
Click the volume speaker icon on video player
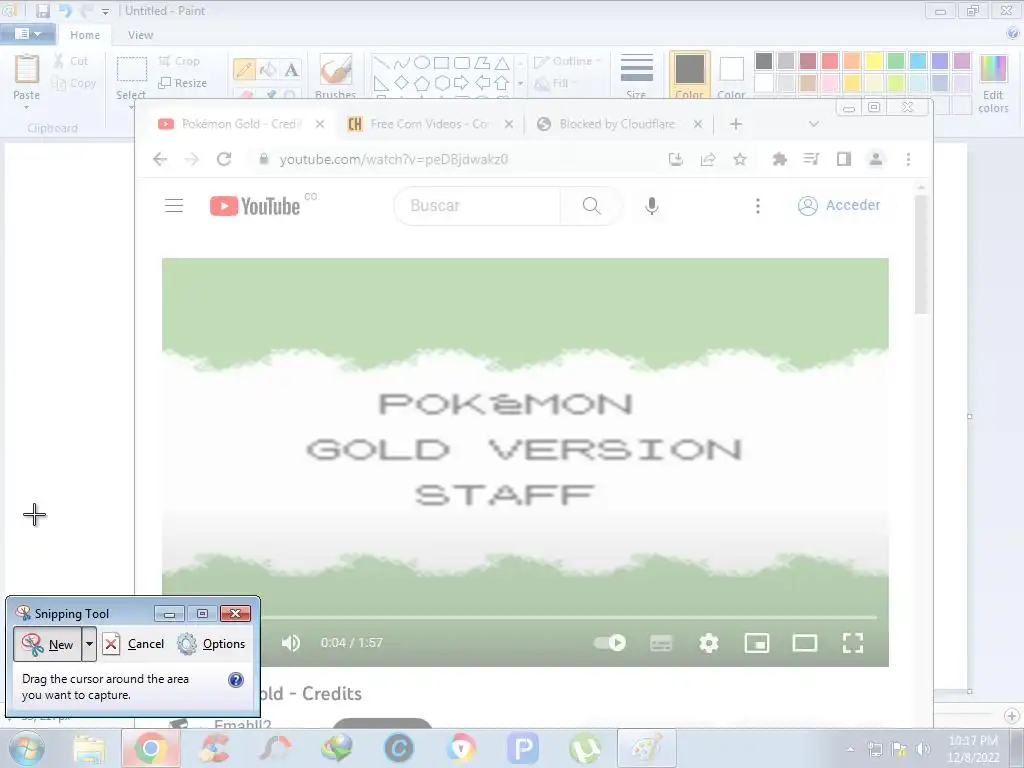[x=291, y=643]
